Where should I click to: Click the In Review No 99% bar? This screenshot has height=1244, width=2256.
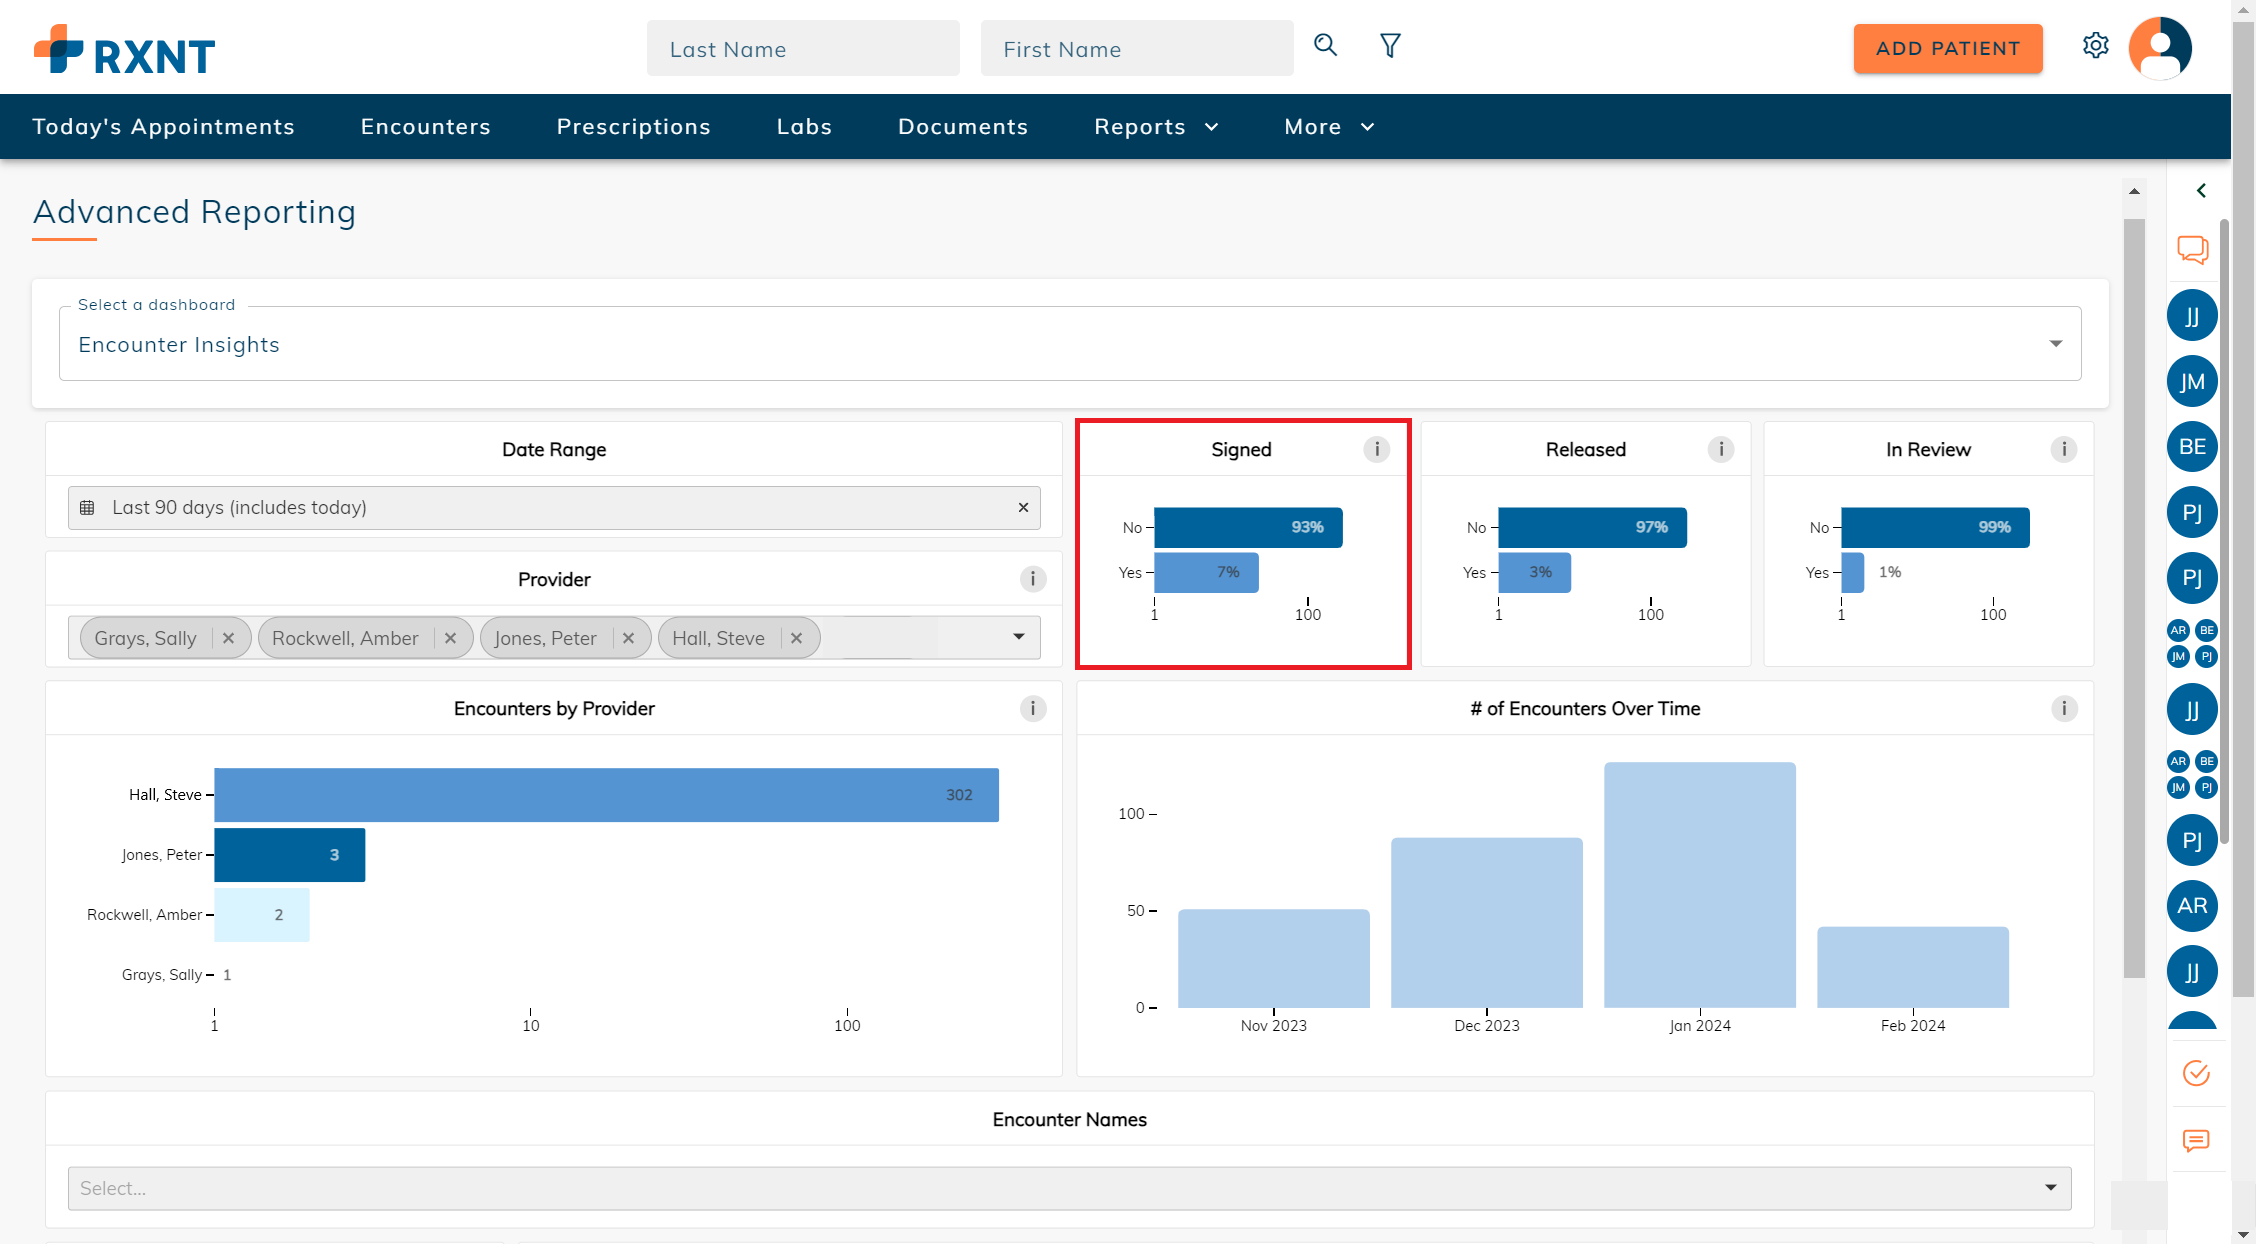pyautogui.click(x=1935, y=528)
